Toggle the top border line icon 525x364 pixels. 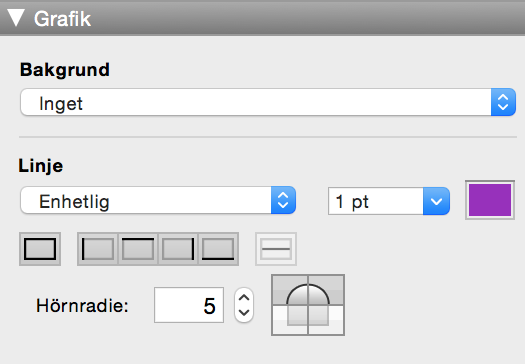tap(138, 249)
